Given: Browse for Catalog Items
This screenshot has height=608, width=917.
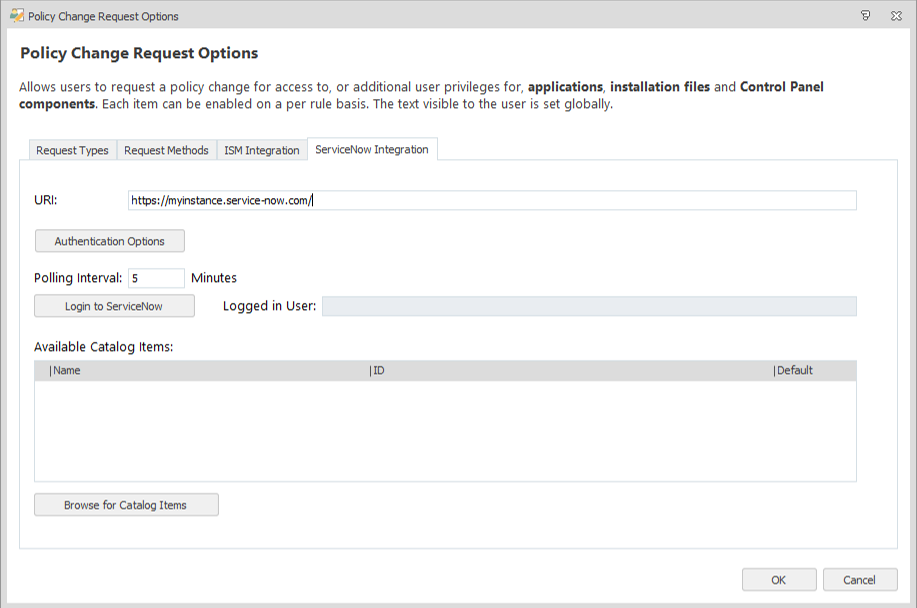Looking at the screenshot, I should (x=126, y=505).
